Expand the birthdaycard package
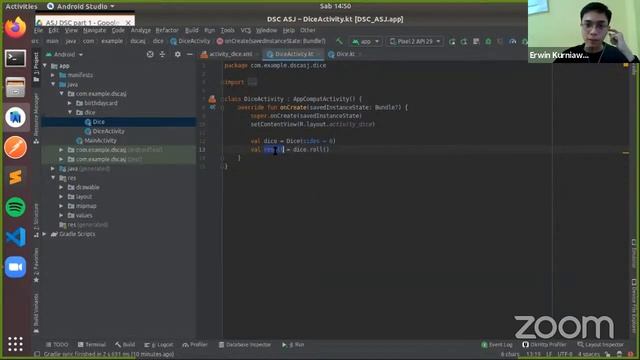 [70, 103]
